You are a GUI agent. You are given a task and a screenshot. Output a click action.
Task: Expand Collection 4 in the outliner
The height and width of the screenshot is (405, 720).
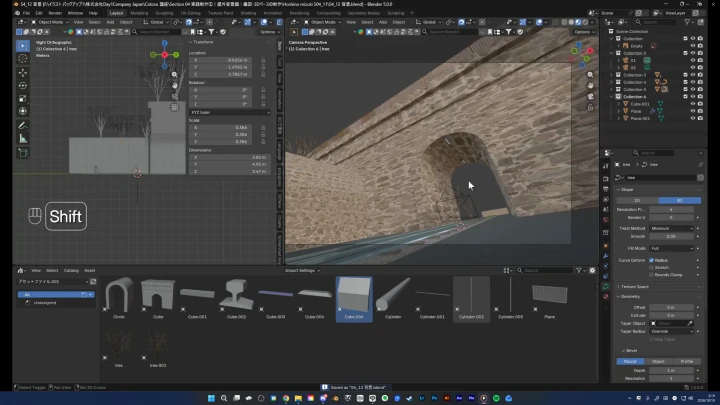click(612, 82)
